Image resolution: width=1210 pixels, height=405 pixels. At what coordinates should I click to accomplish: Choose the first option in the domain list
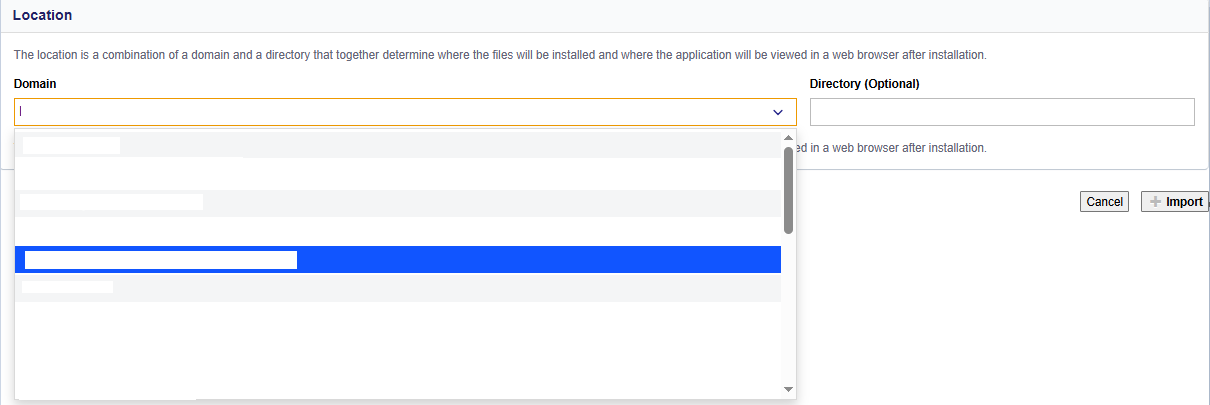[398, 146]
